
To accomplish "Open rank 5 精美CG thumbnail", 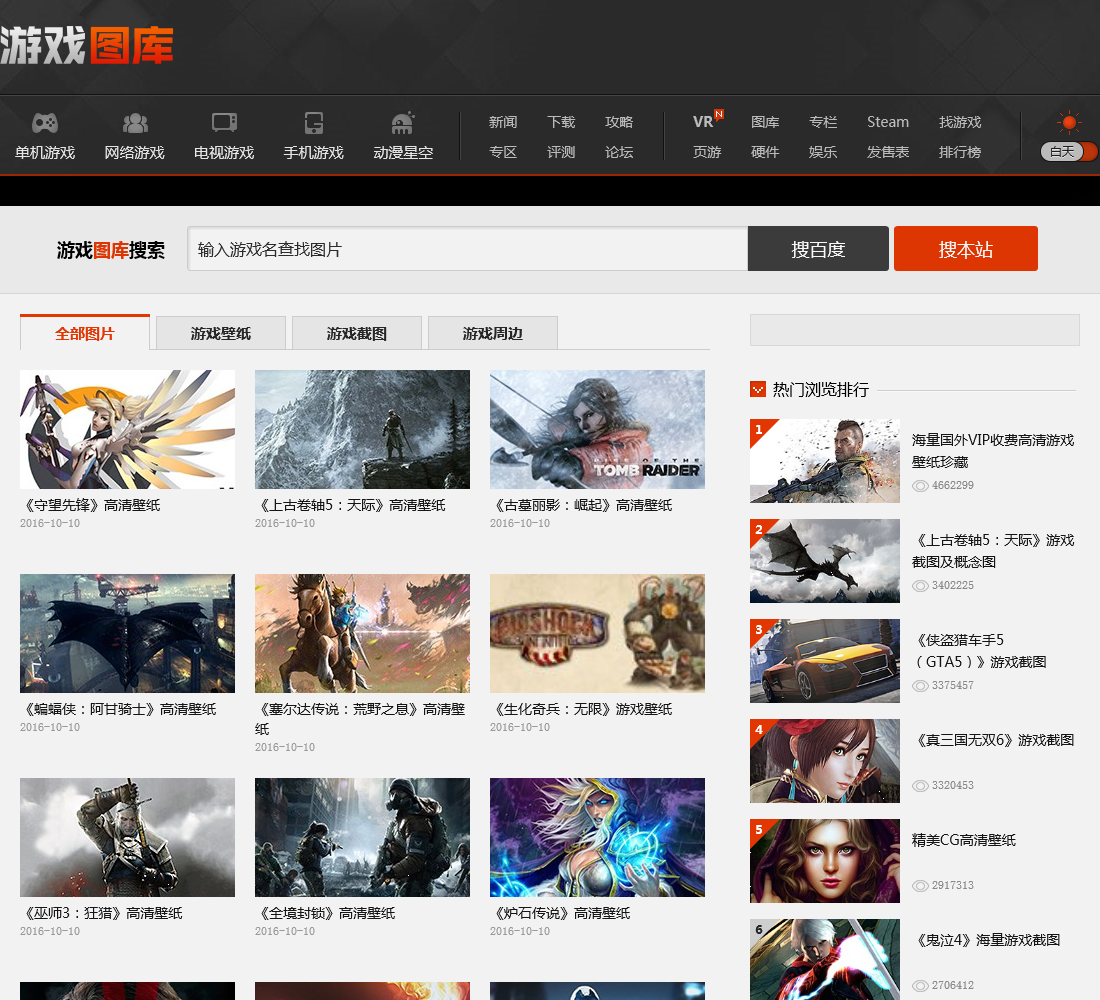I will (x=825, y=861).
